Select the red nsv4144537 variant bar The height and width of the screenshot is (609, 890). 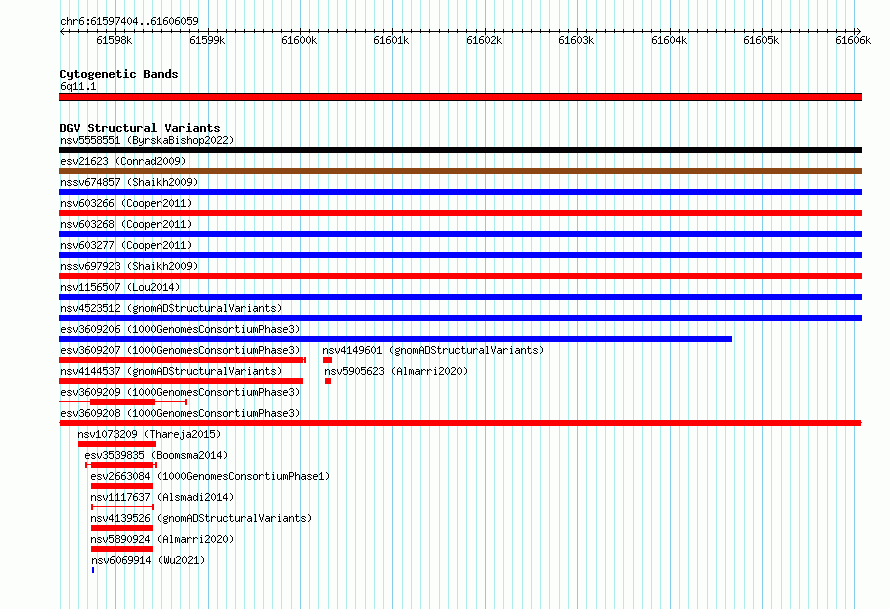(x=181, y=381)
